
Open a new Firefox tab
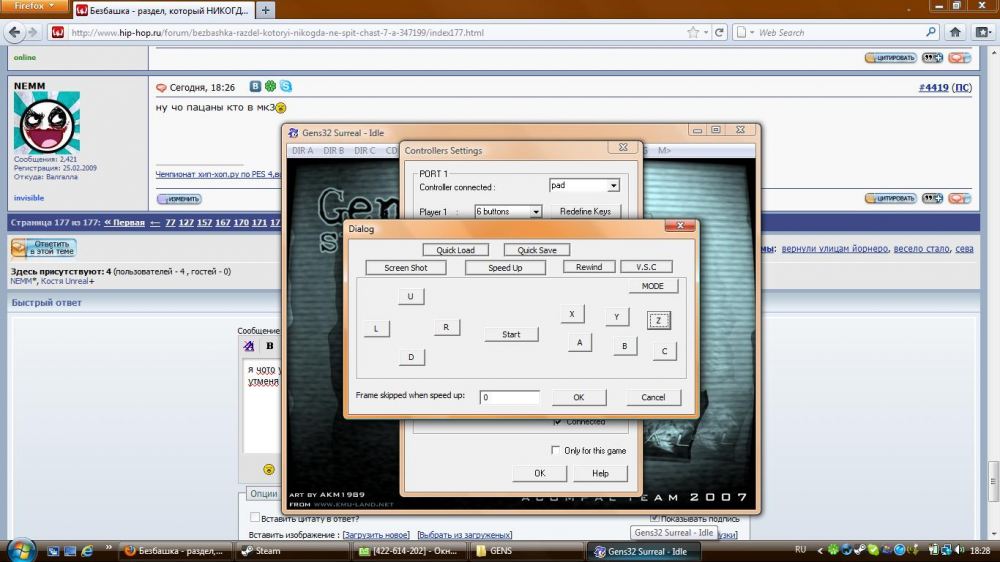265,10
